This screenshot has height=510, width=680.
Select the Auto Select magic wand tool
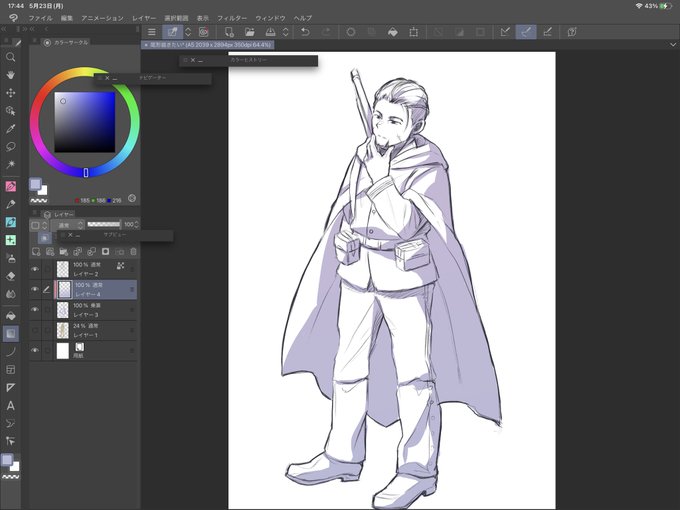pyautogui.click(x=11, y=164)
